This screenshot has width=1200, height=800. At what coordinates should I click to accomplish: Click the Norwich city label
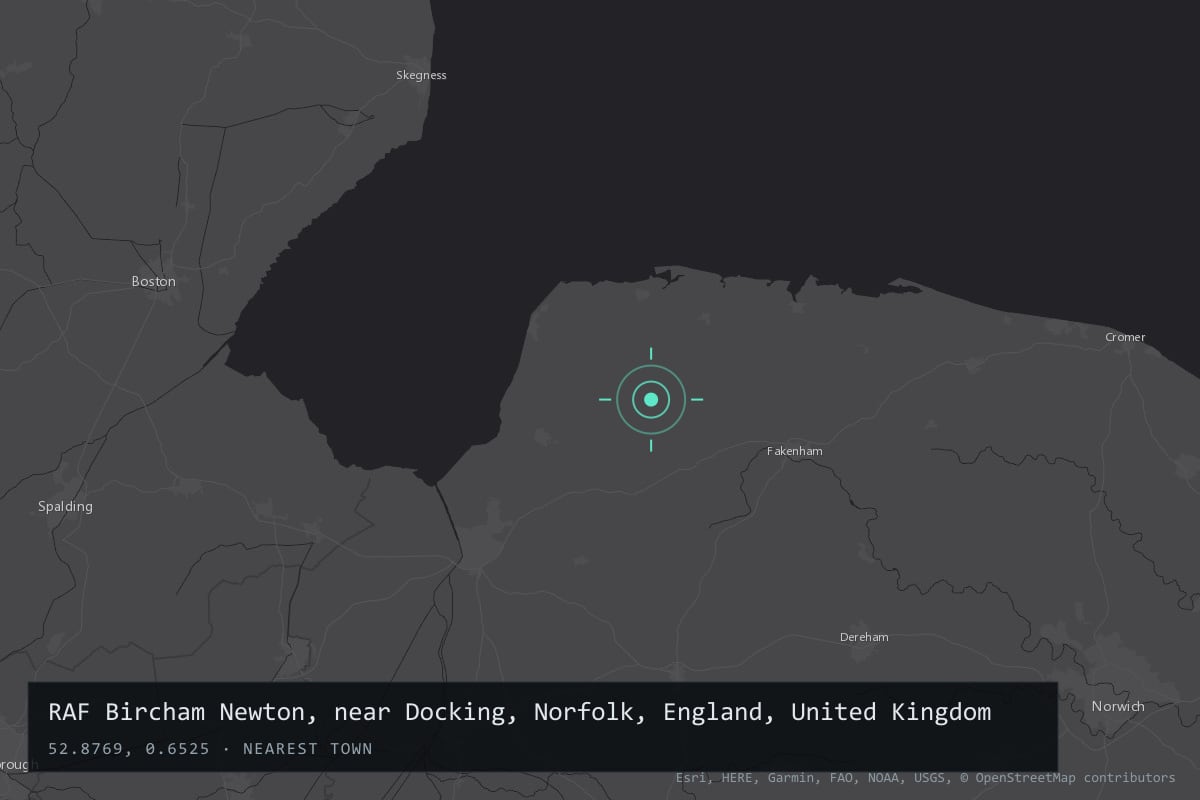click(x=1118, y=706)
